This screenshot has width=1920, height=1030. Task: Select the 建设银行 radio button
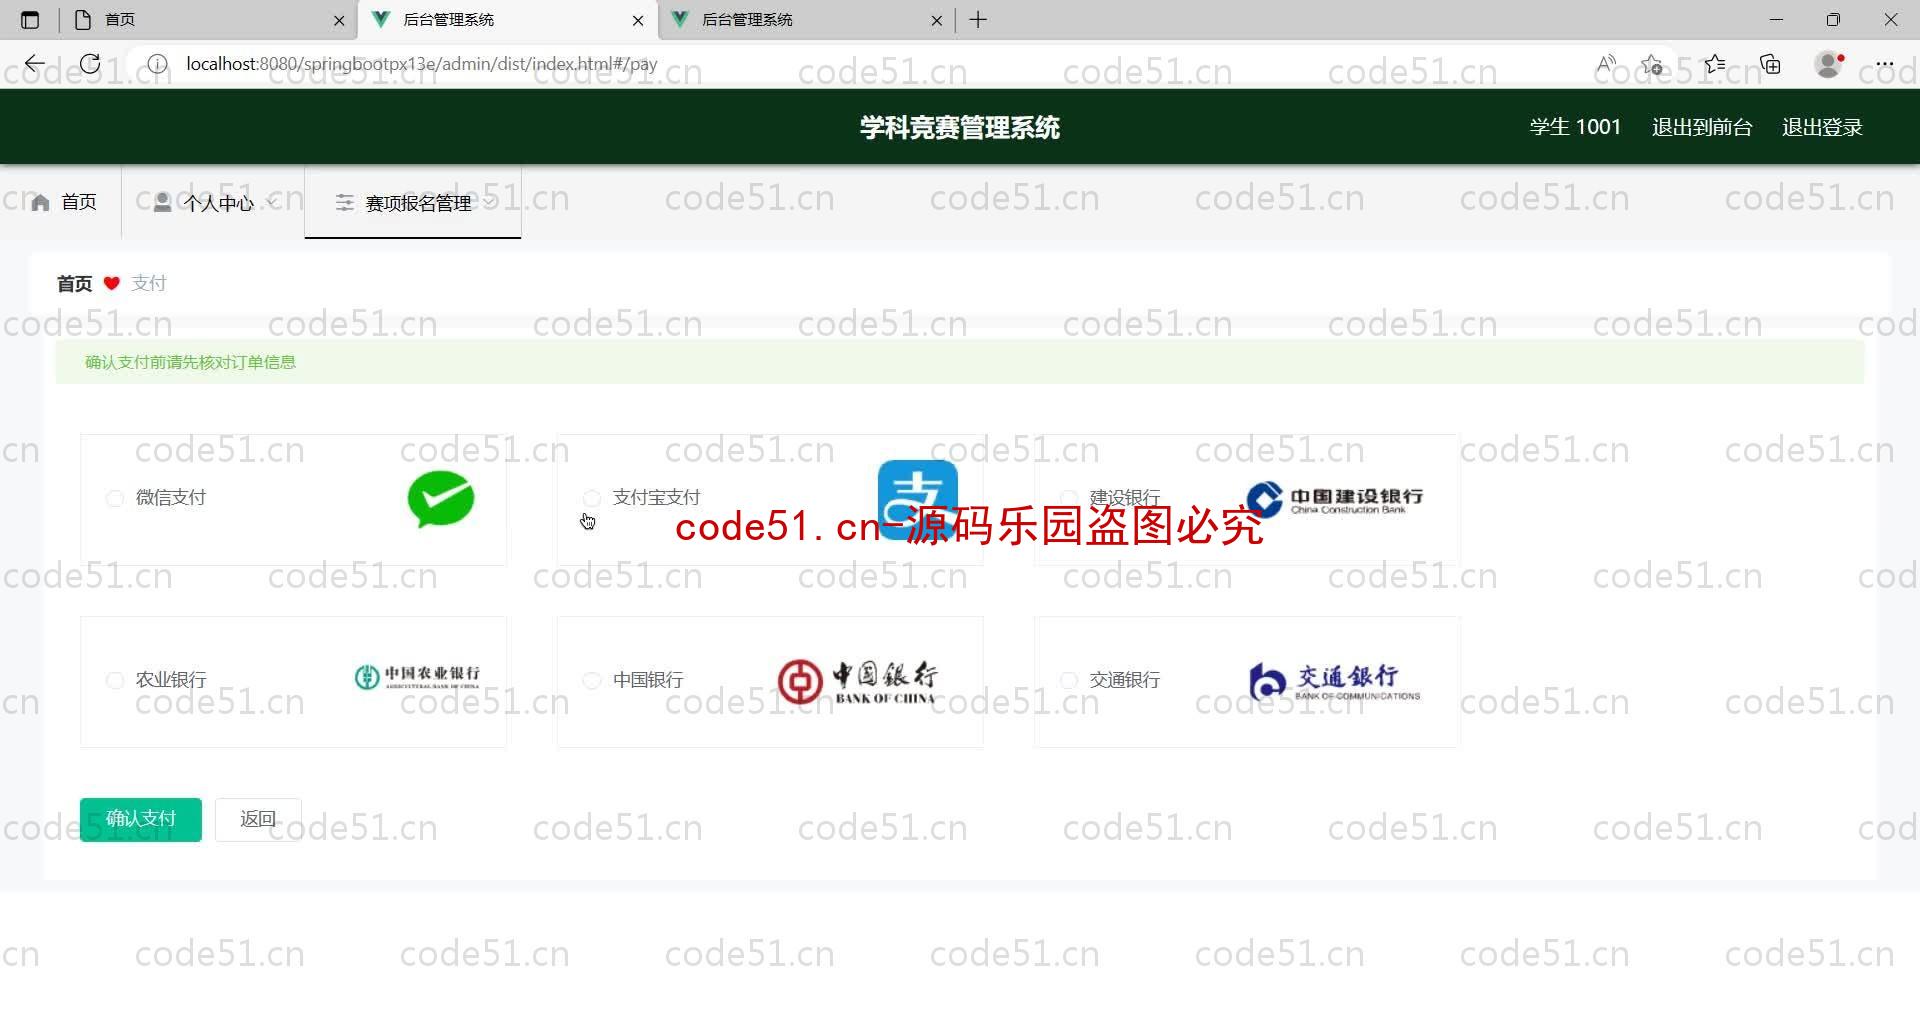click(x=1069, y=498)
